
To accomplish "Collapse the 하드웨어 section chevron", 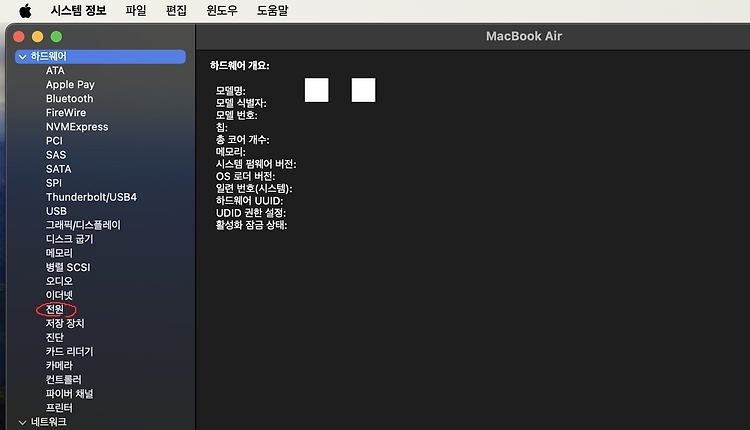I will [x=22, y=56].
